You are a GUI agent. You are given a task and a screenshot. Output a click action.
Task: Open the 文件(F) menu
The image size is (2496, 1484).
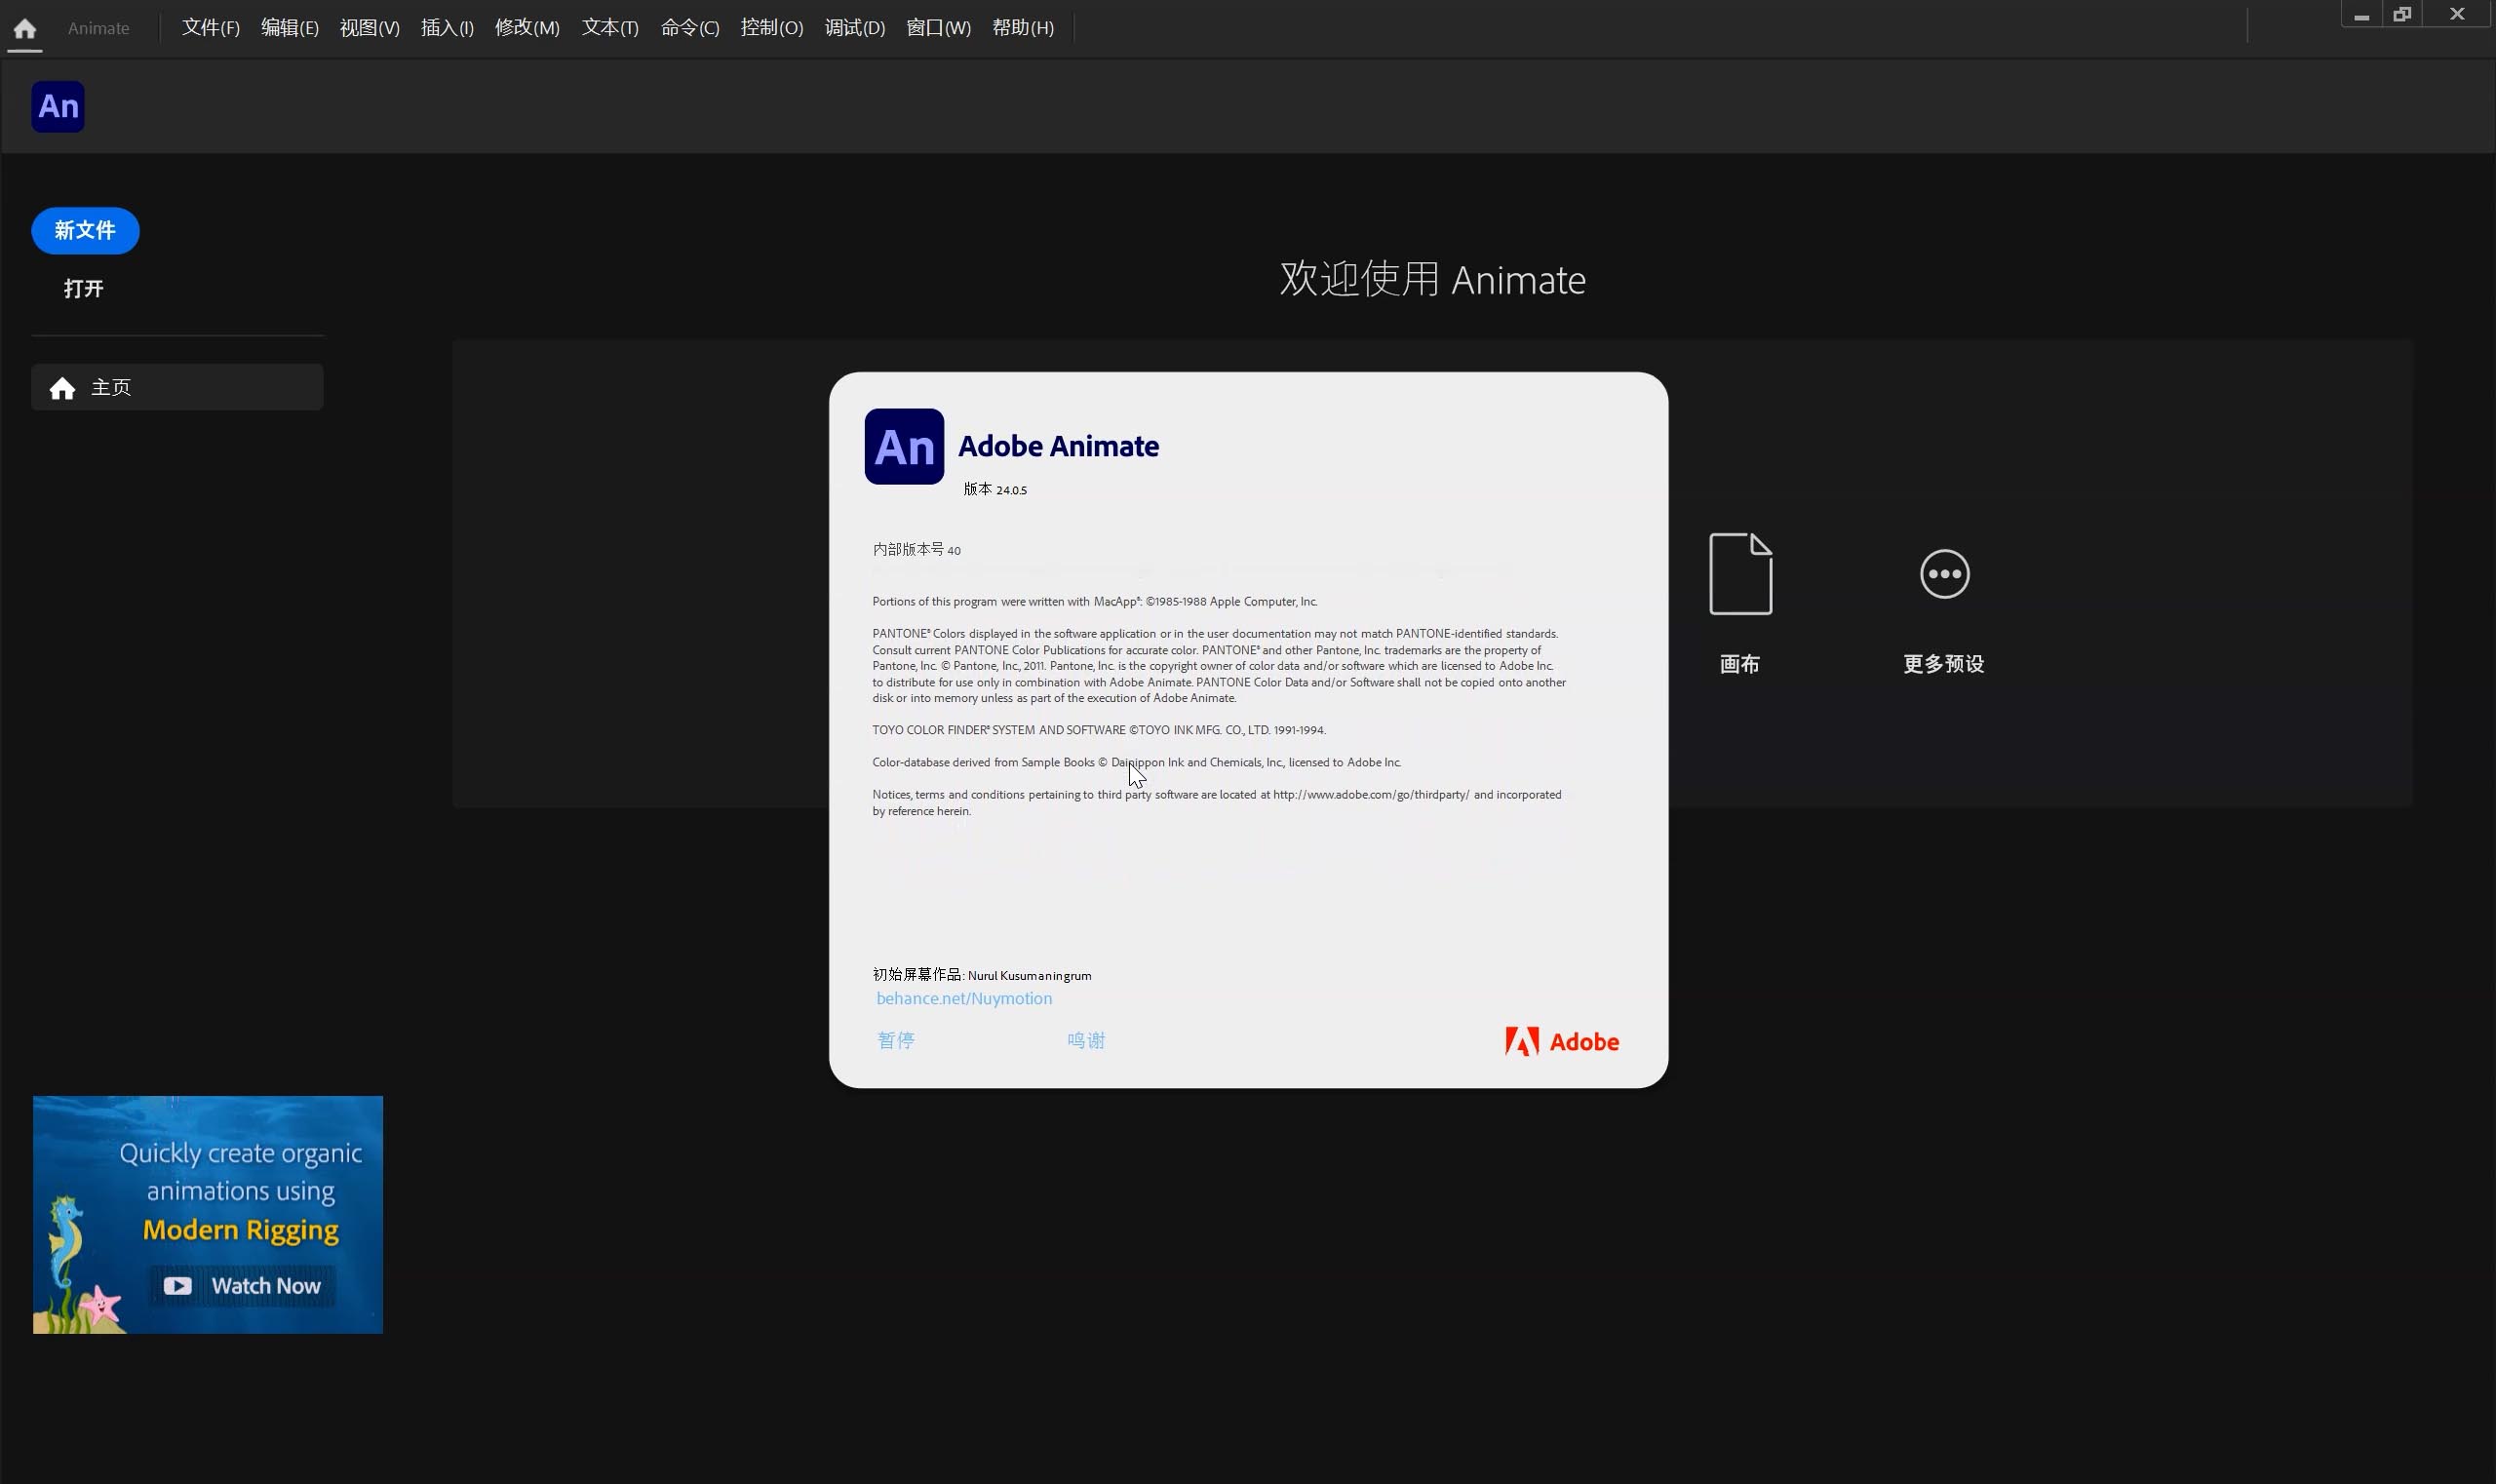tap(210, 28)
